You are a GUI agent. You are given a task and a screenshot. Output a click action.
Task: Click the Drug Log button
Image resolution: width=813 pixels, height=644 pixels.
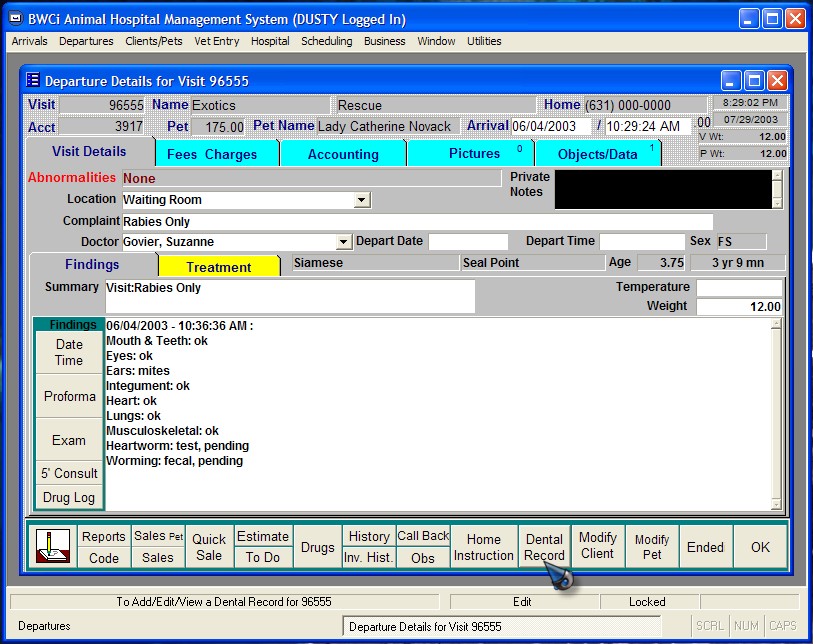click(69, 498)
